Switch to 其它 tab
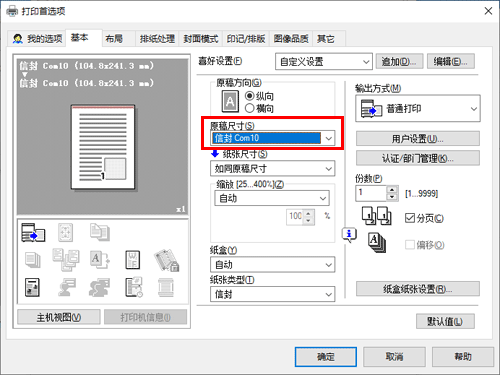This screenshot has height=375, width=500. click(329, 39)
